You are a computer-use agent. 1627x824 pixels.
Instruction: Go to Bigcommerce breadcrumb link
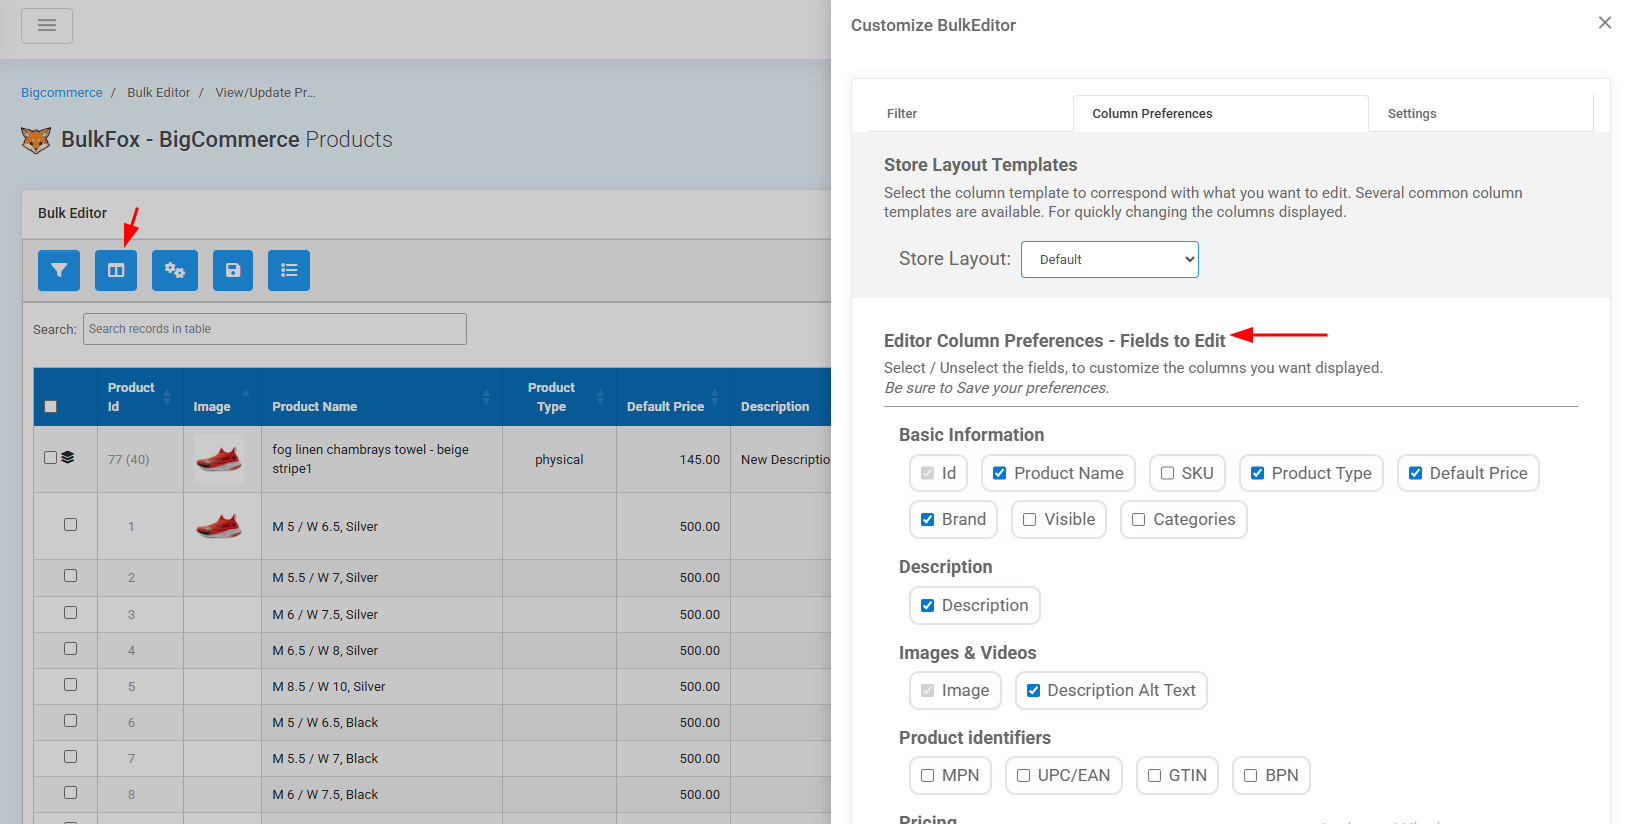tap(62, 93)
